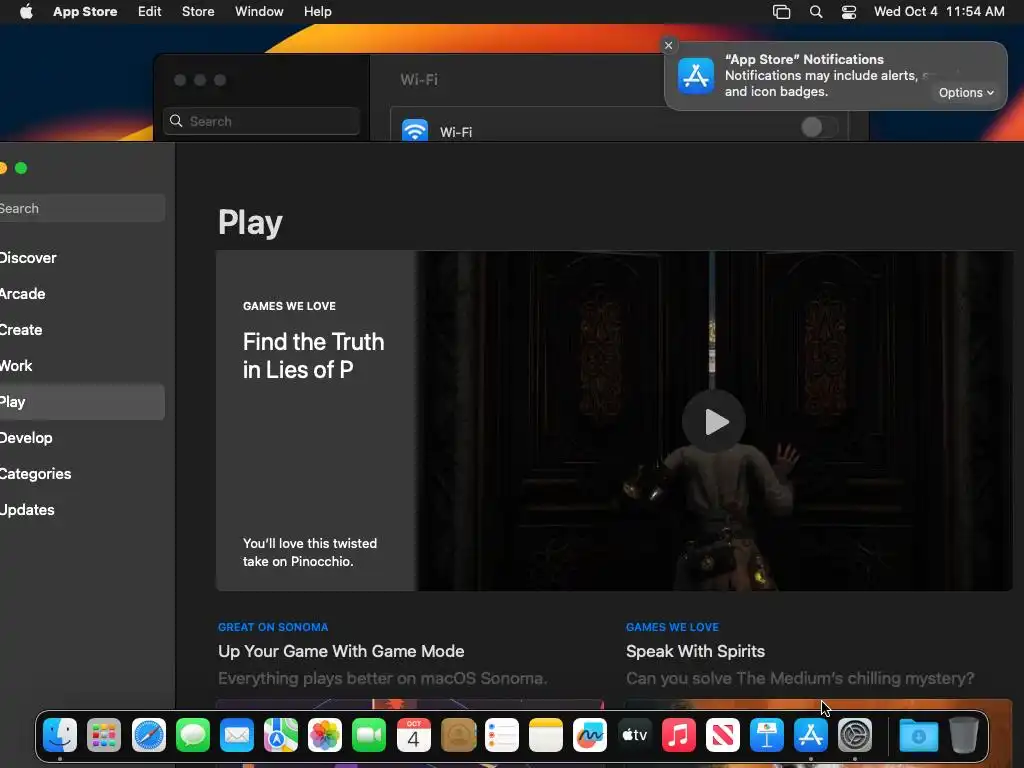Viewport: 1024px width, 768px height.
Task: Select Updates in App Store sidebar
Action: 80,509
